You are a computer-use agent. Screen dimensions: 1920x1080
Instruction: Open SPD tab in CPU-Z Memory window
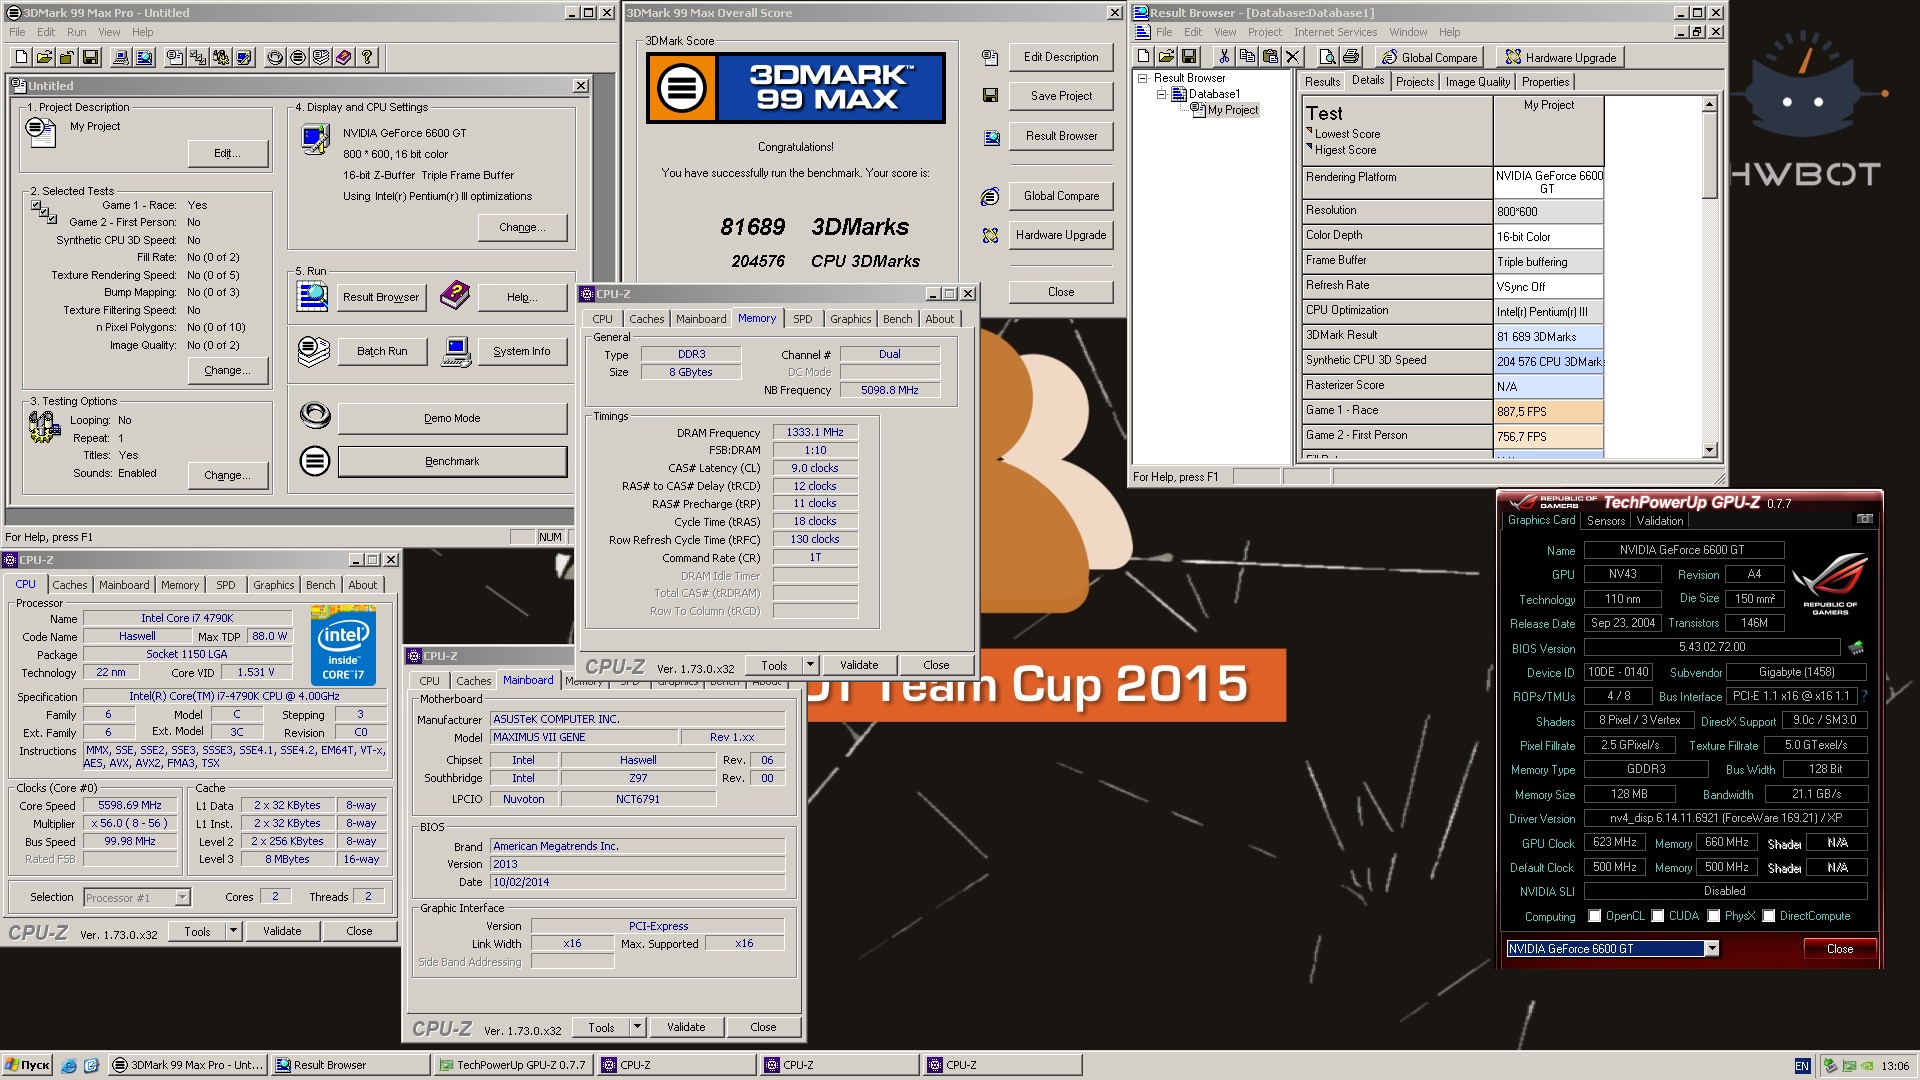(x=803, y=319)
